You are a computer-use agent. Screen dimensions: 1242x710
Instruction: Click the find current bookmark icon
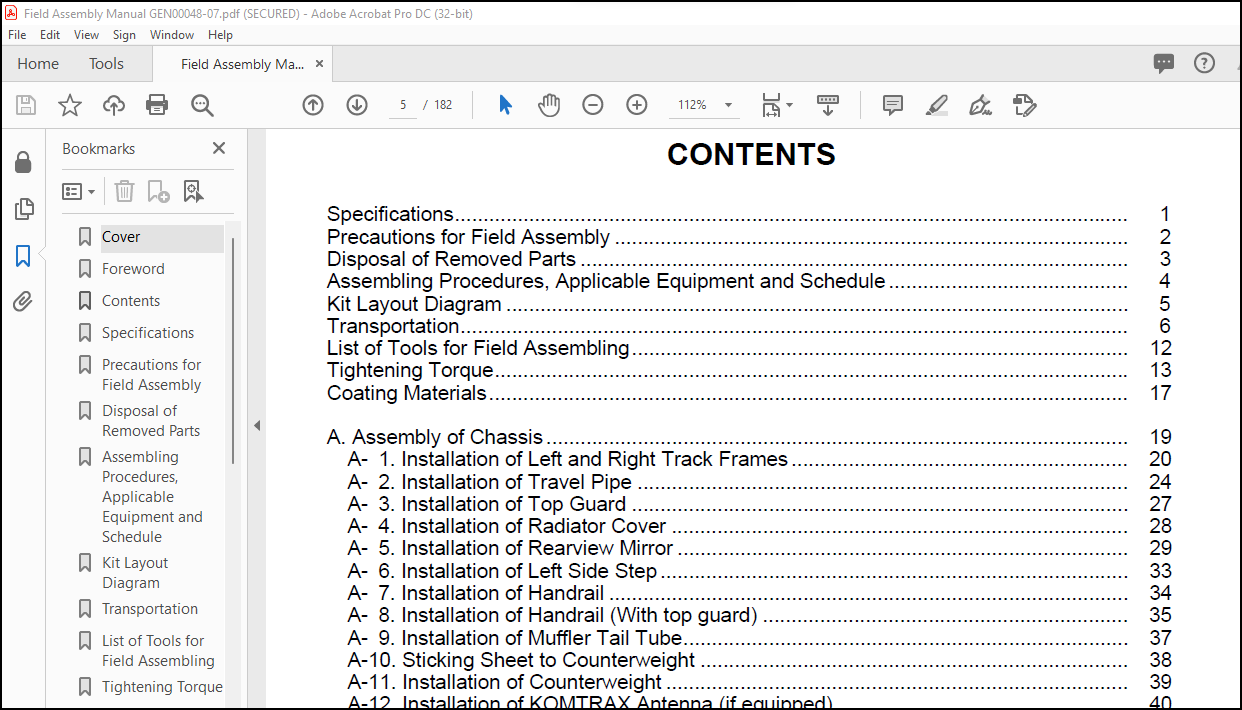point(193,191)
